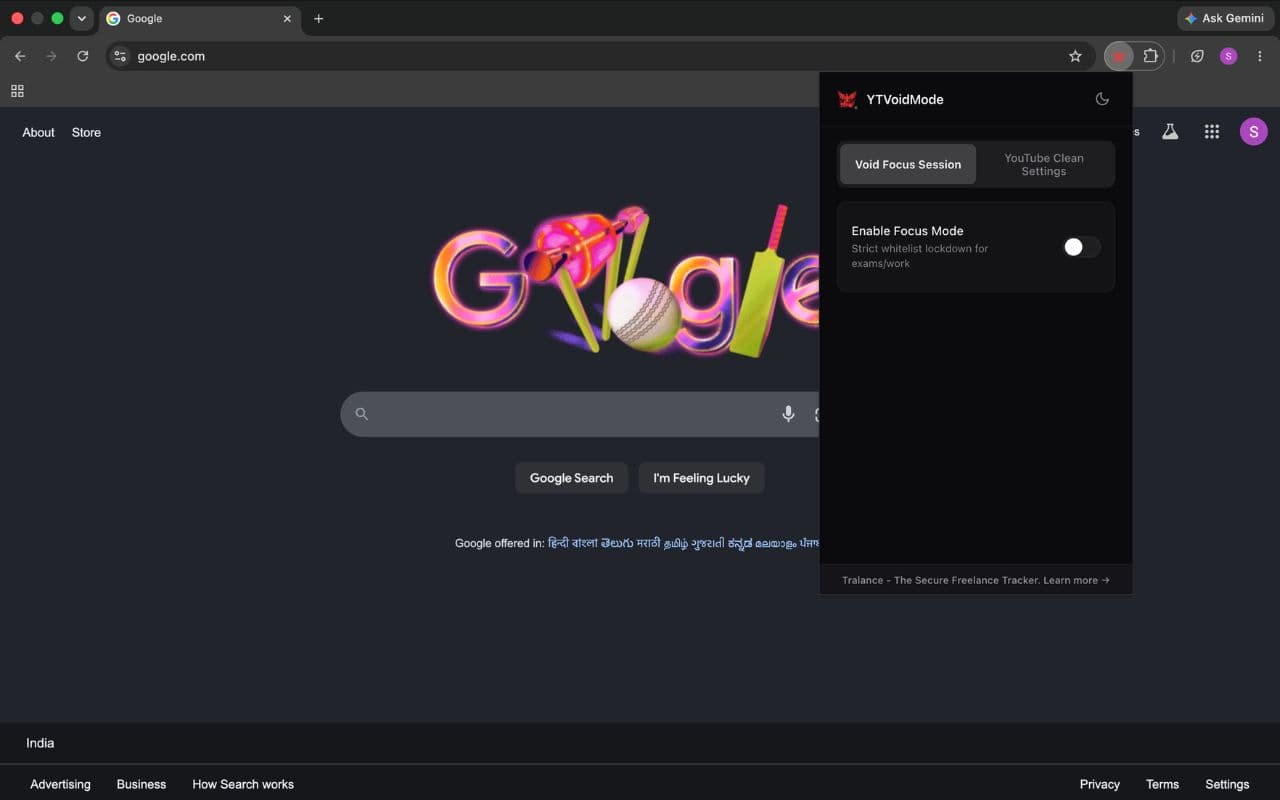Click the browser forward arrow
Viewport: 1280px width, 800px height.
(51, 56)
